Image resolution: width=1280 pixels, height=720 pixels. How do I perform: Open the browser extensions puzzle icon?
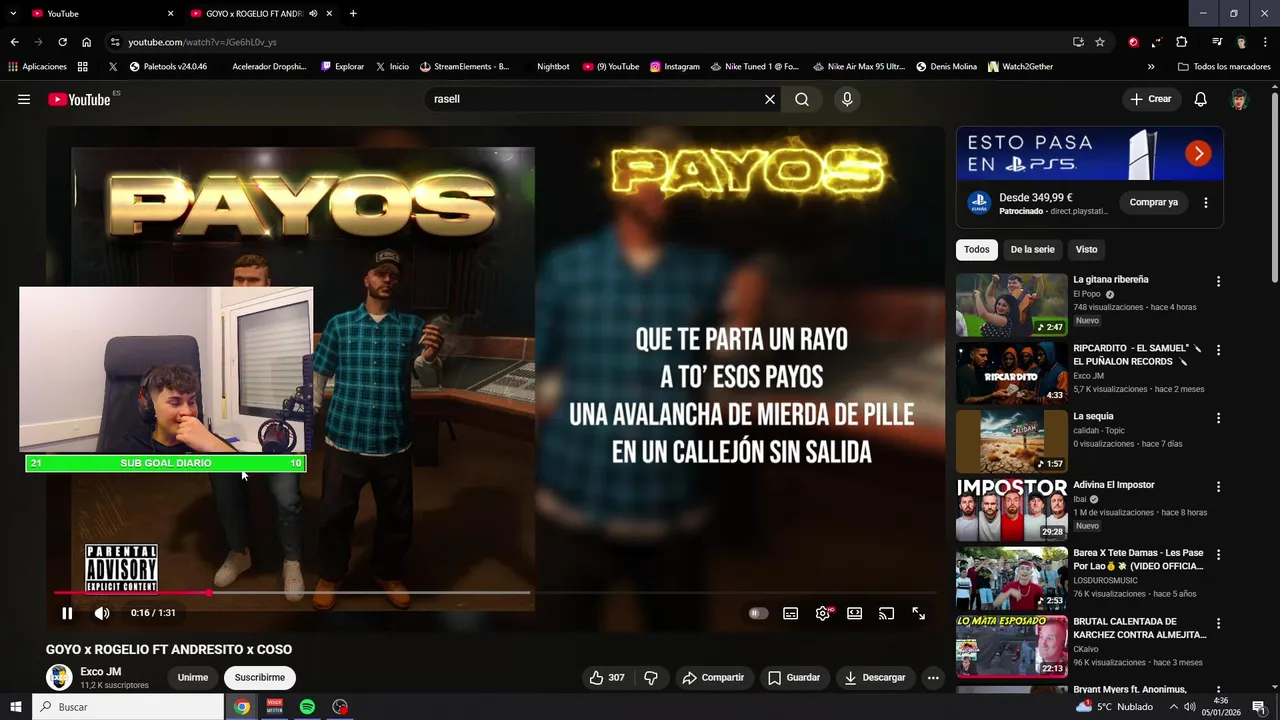pyautogui.click(x=1182, y=42)
